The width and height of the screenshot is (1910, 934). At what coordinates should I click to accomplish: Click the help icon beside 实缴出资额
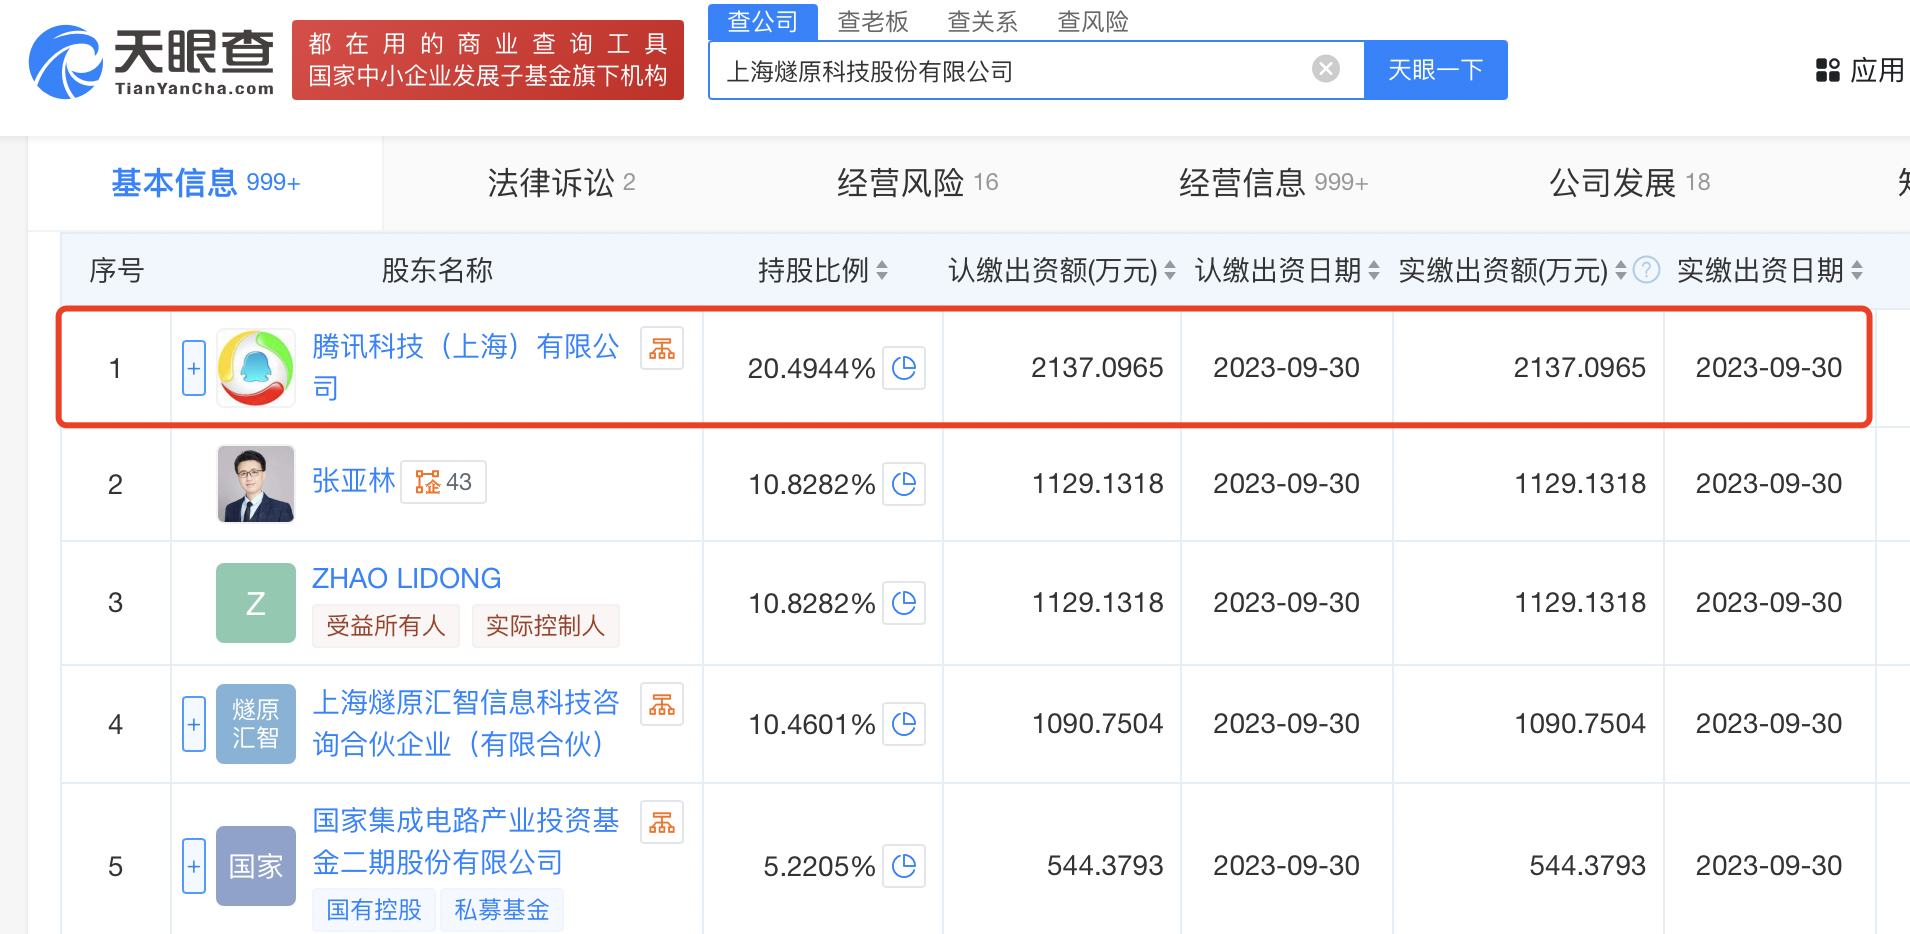tap(1646, 270)
